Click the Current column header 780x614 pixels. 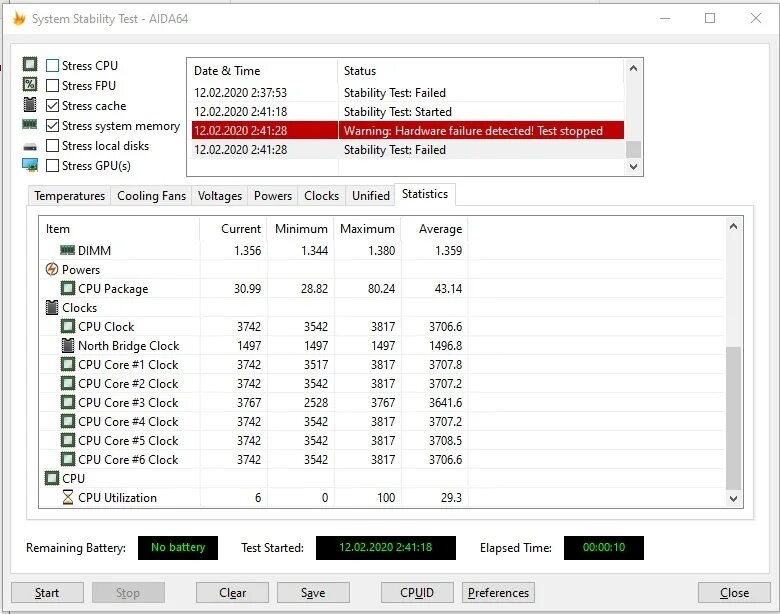[233, 229]
